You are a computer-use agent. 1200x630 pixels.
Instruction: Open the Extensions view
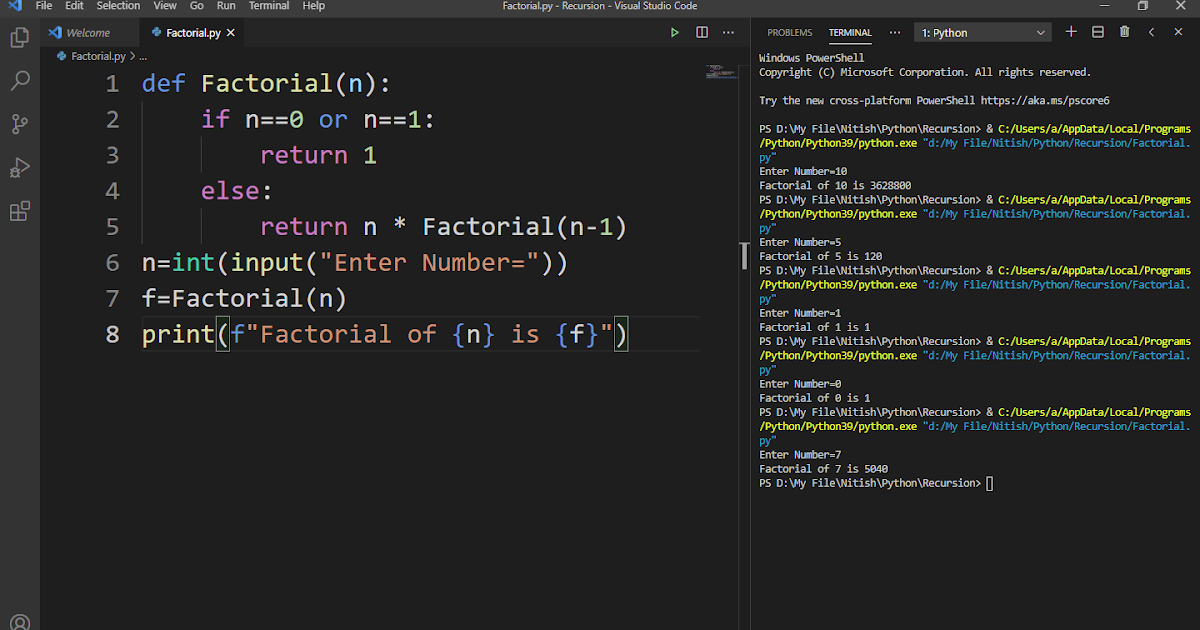[19, 211]
